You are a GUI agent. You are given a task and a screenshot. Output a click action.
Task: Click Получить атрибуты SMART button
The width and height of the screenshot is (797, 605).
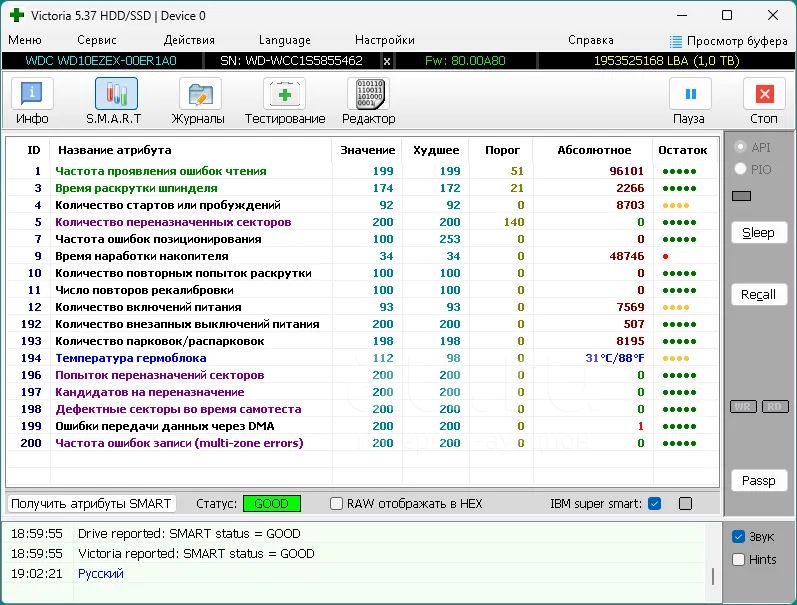point(91,503)
